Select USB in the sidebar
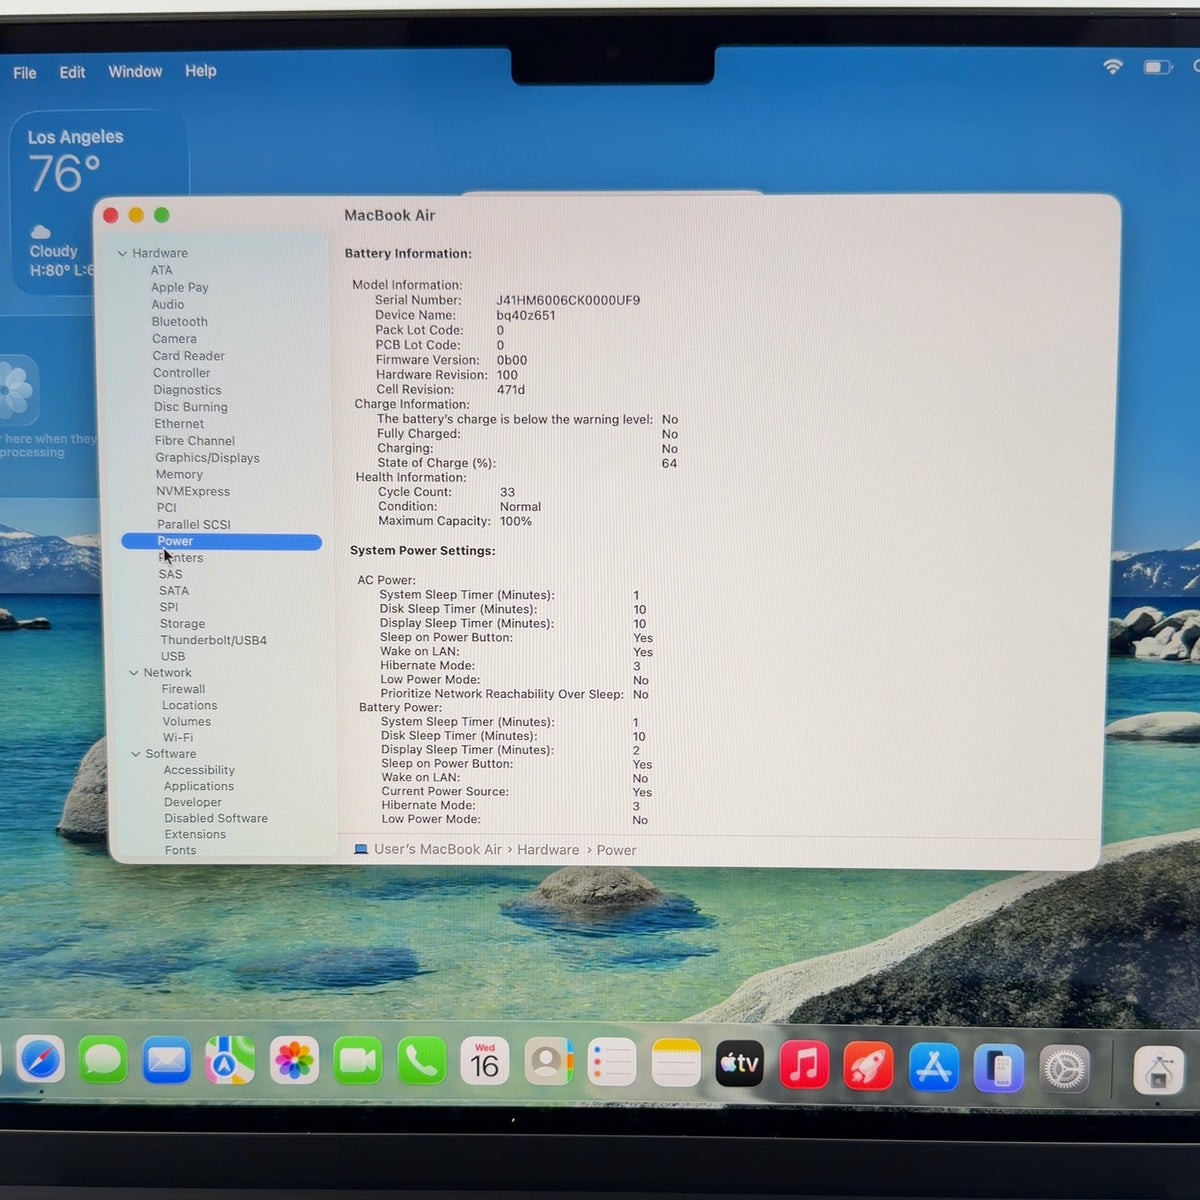1200x1200 pixels. click(x=173, y=656)
